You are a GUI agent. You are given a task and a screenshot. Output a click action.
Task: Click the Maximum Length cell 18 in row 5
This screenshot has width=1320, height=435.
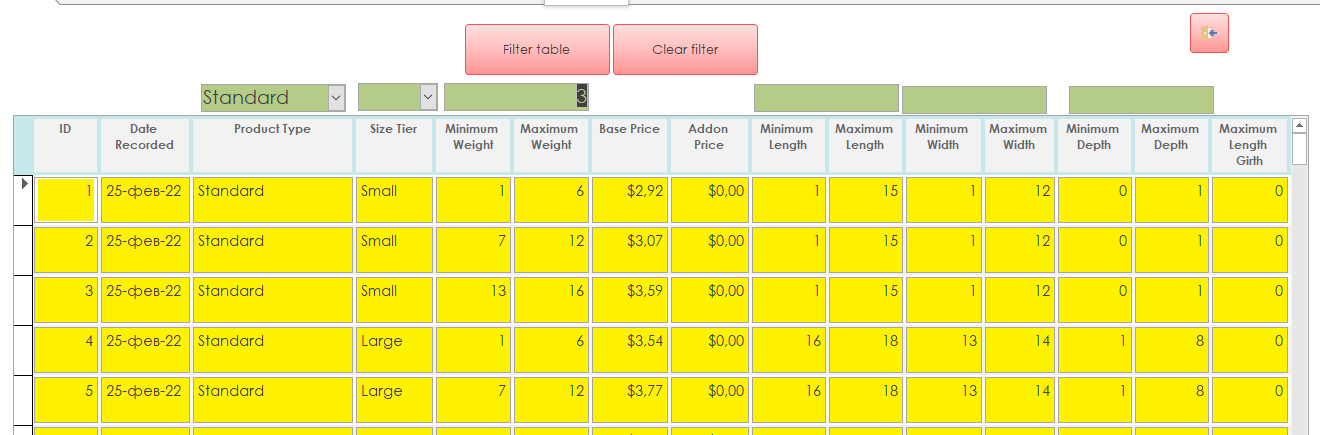[x=866, y=400]
